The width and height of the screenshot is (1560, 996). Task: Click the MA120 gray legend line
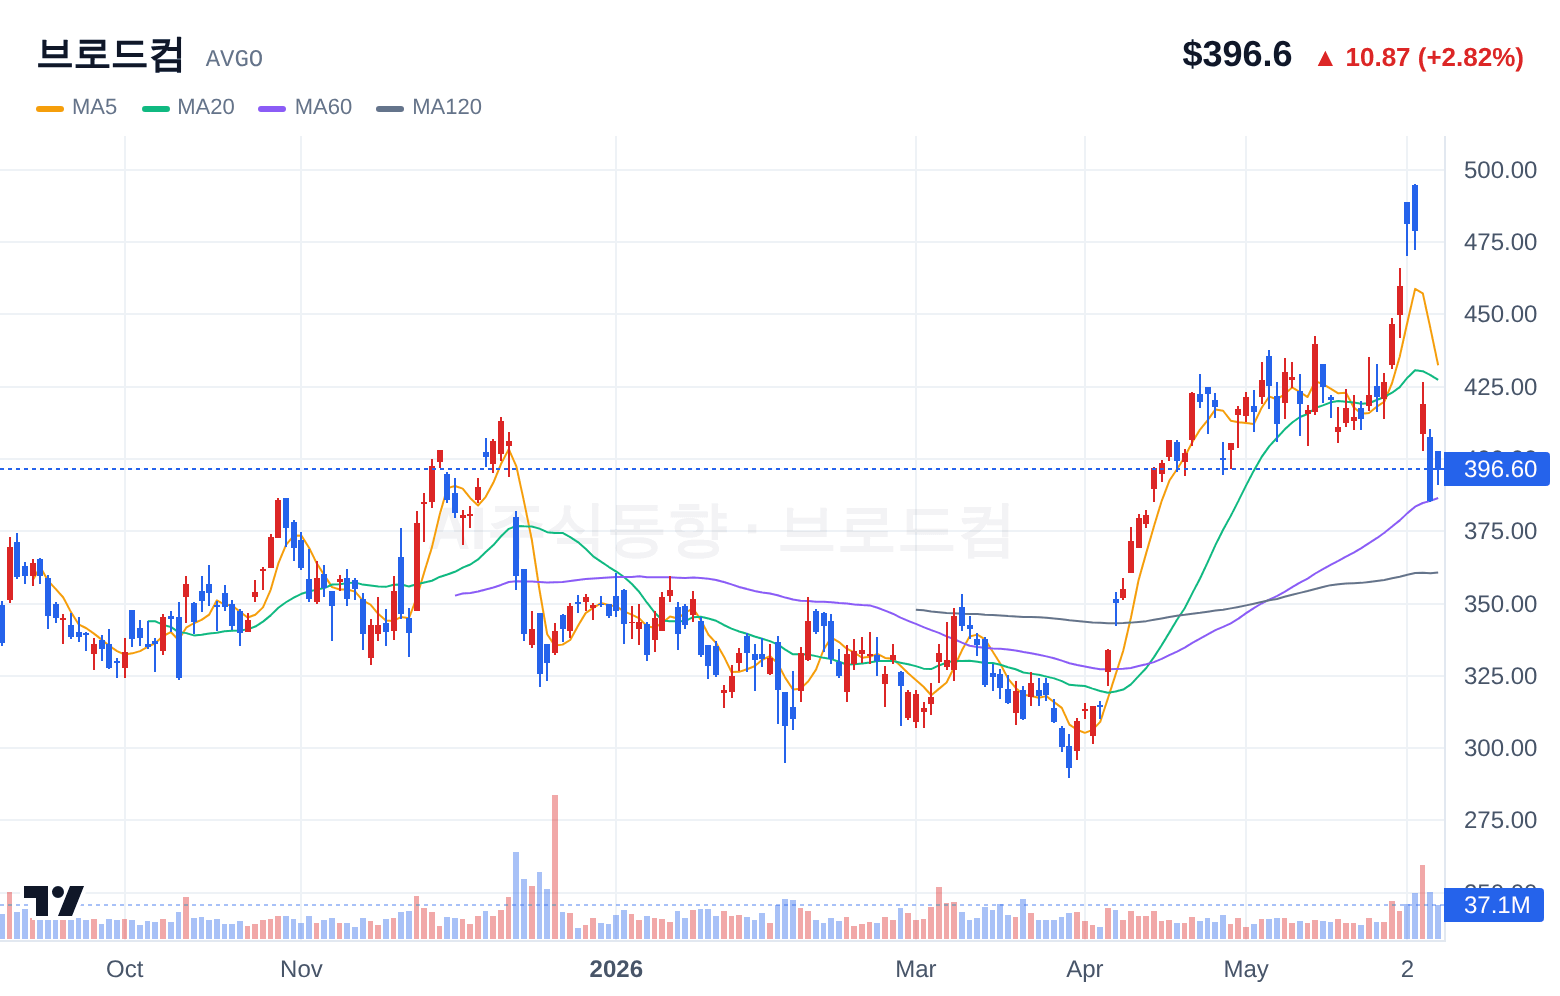coord(390,108)
